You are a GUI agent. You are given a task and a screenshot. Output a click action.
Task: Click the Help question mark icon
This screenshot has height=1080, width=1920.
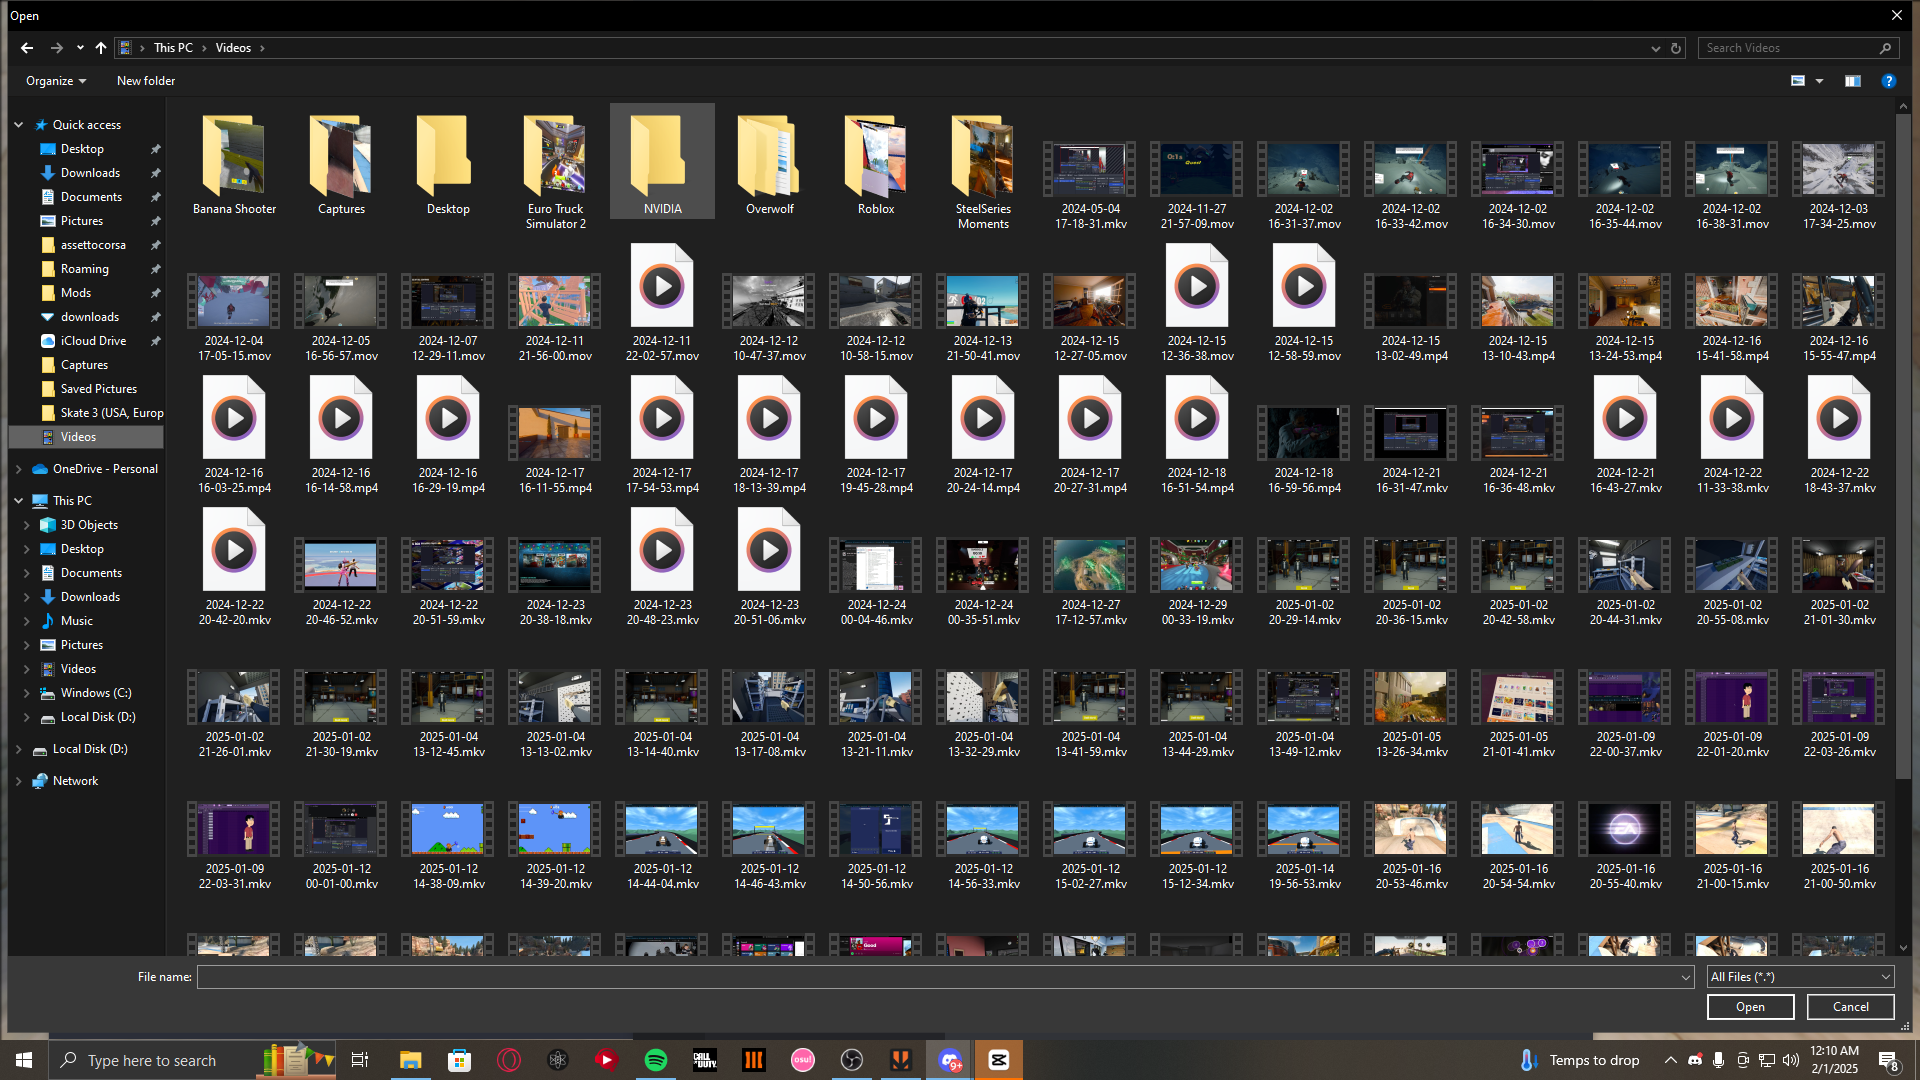pos(1888,81)
